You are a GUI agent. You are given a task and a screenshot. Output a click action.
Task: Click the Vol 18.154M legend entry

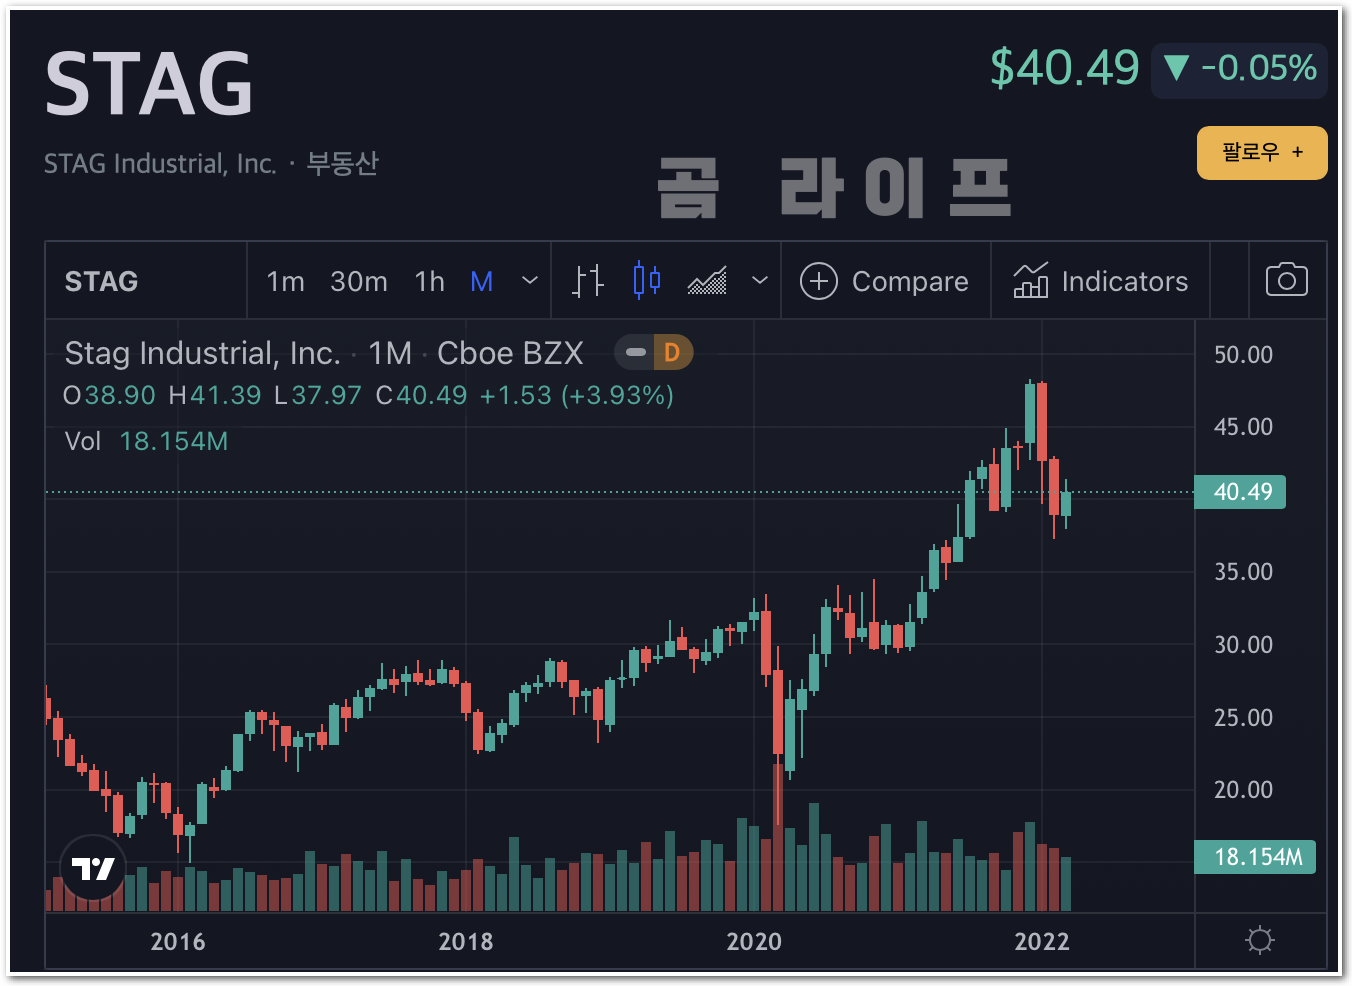(146, 441)
